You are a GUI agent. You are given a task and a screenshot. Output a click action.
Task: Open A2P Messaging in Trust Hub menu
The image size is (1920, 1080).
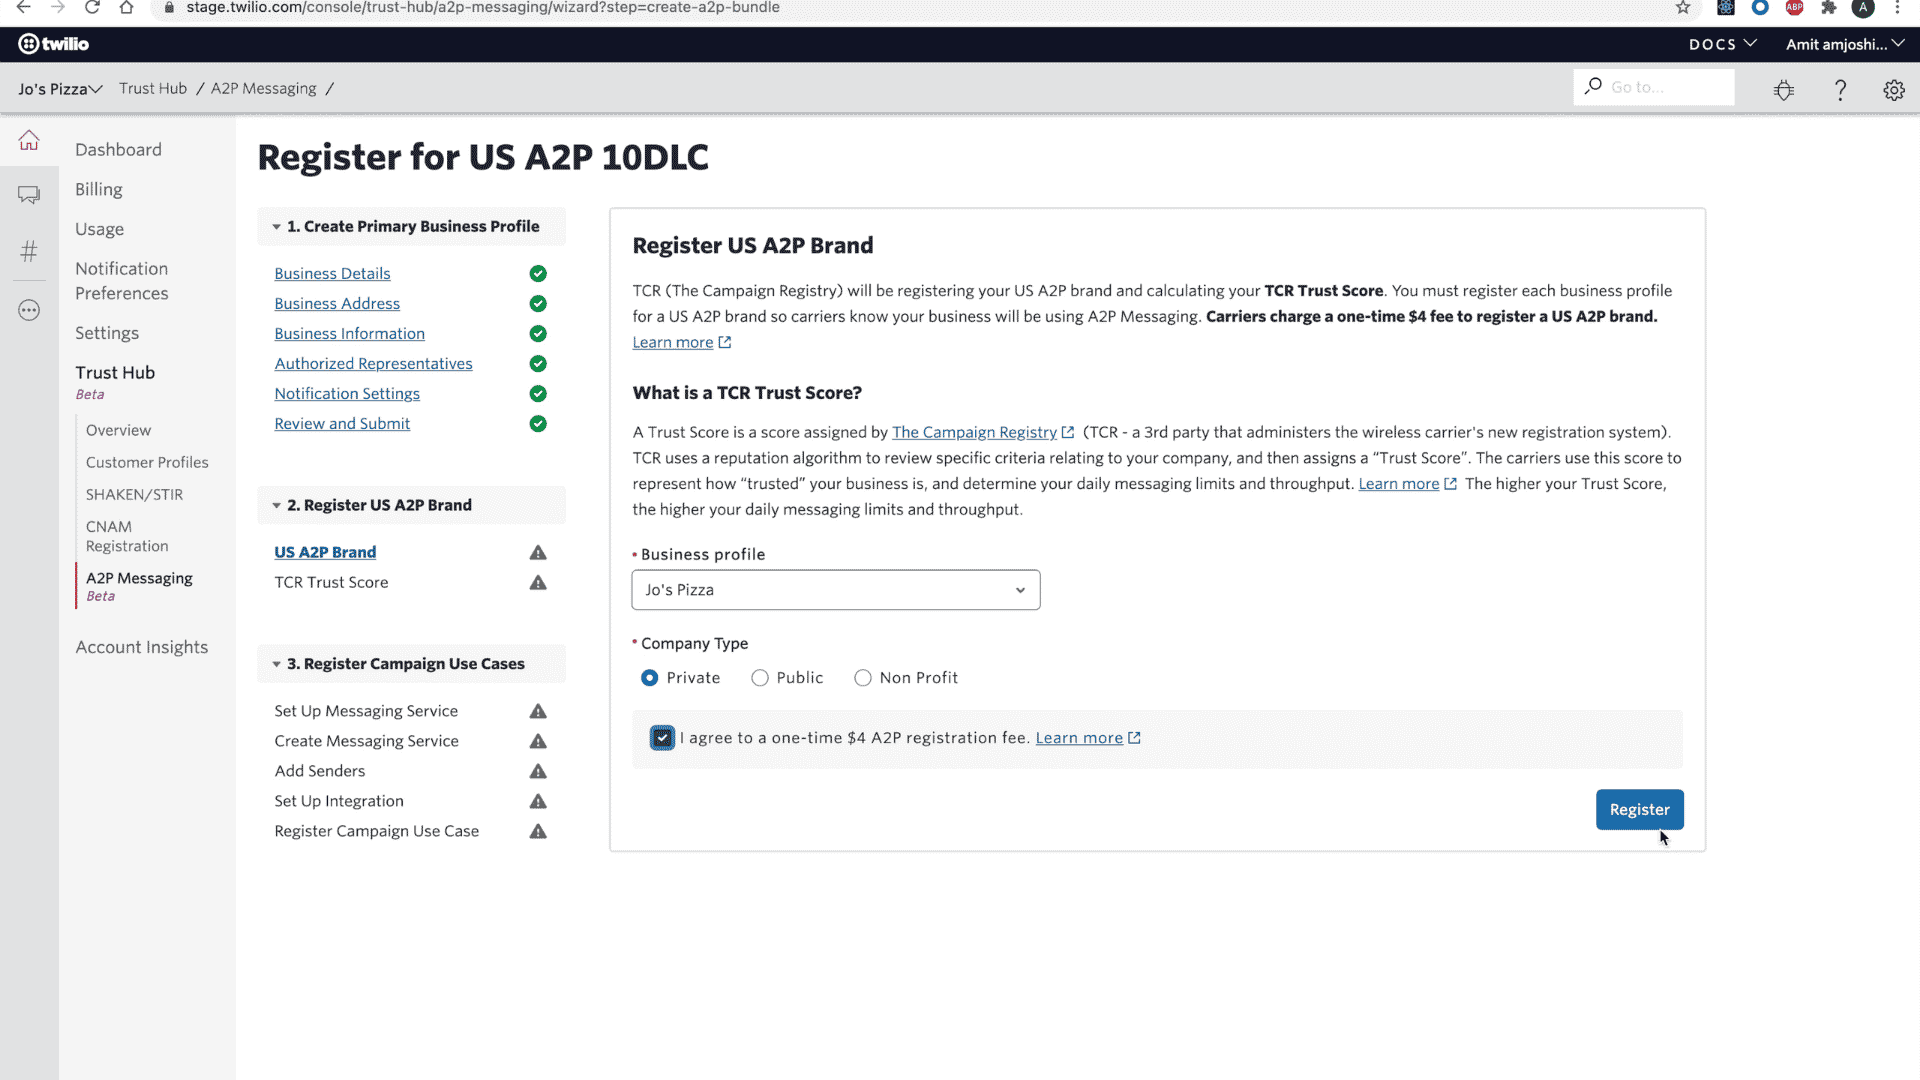[x=139, y=578]
